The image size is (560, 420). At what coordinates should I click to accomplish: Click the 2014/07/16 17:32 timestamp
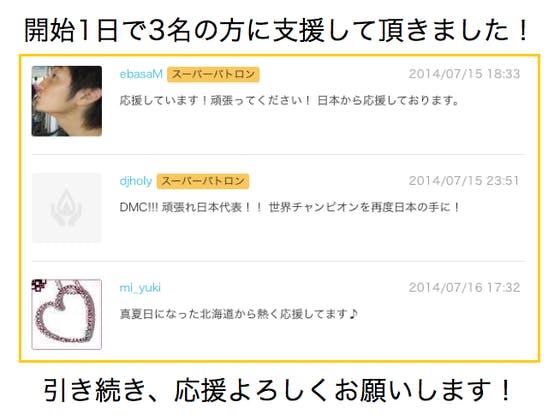pyautogui.click(x=464, y=288)
